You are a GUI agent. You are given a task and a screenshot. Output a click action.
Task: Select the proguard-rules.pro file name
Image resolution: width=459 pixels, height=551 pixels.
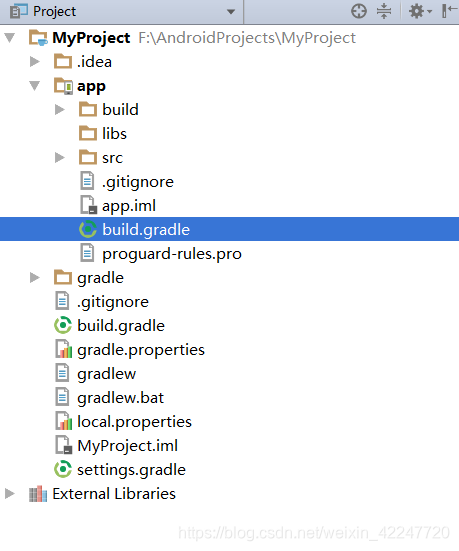172,254
